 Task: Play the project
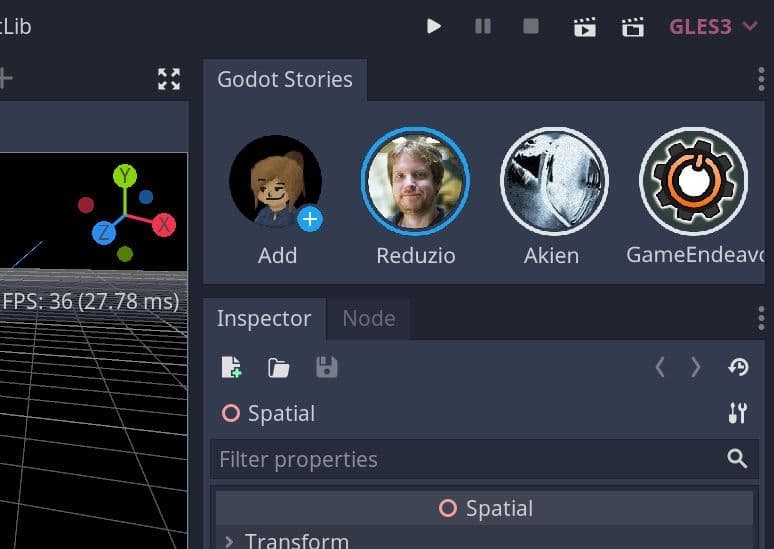(x=434, y=26)
